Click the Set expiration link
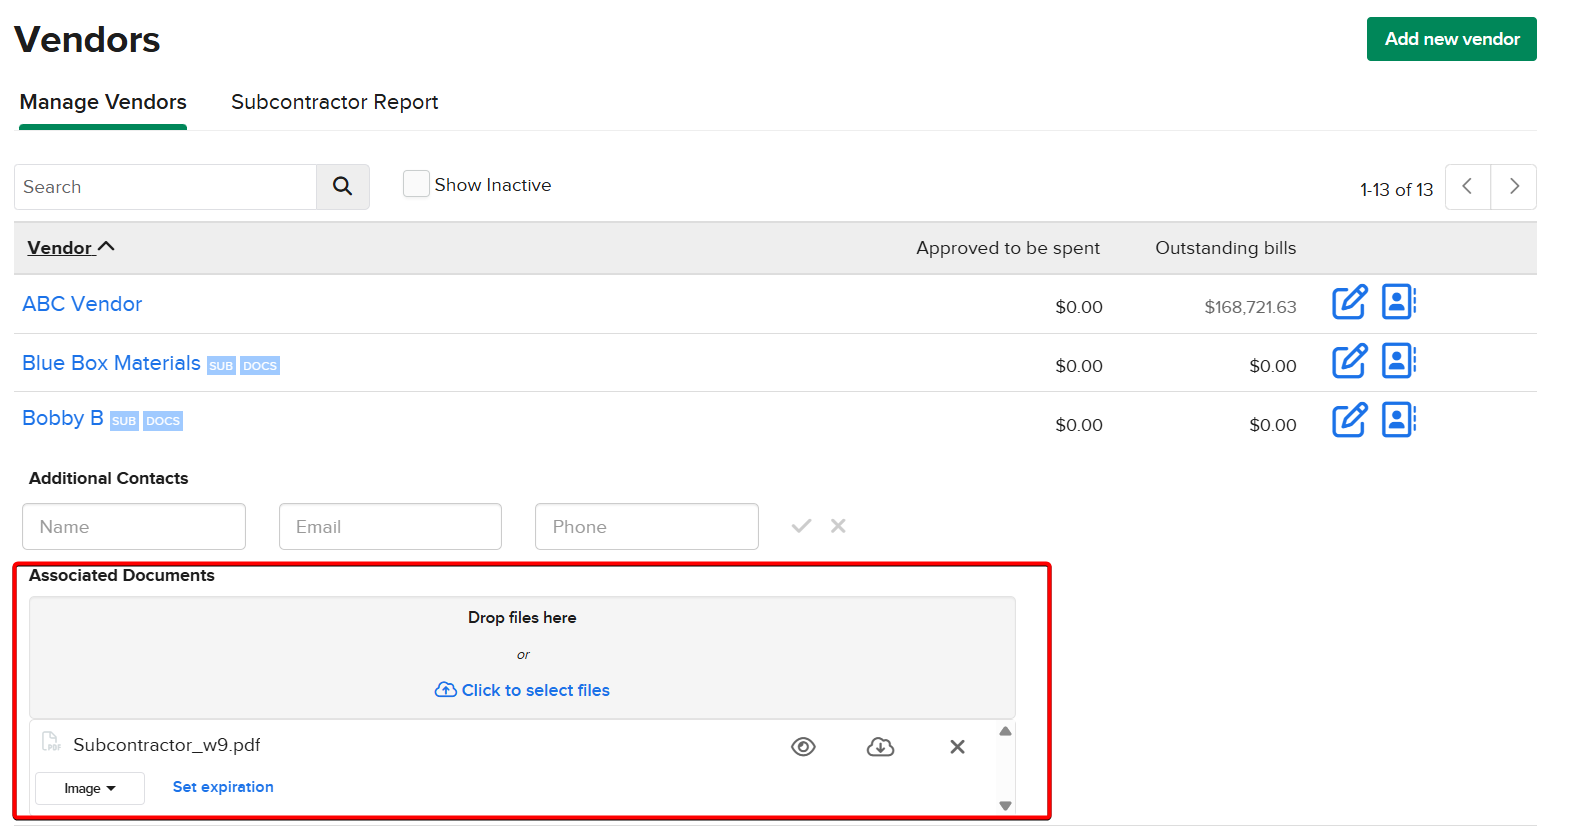 click(x=223, y=787)
